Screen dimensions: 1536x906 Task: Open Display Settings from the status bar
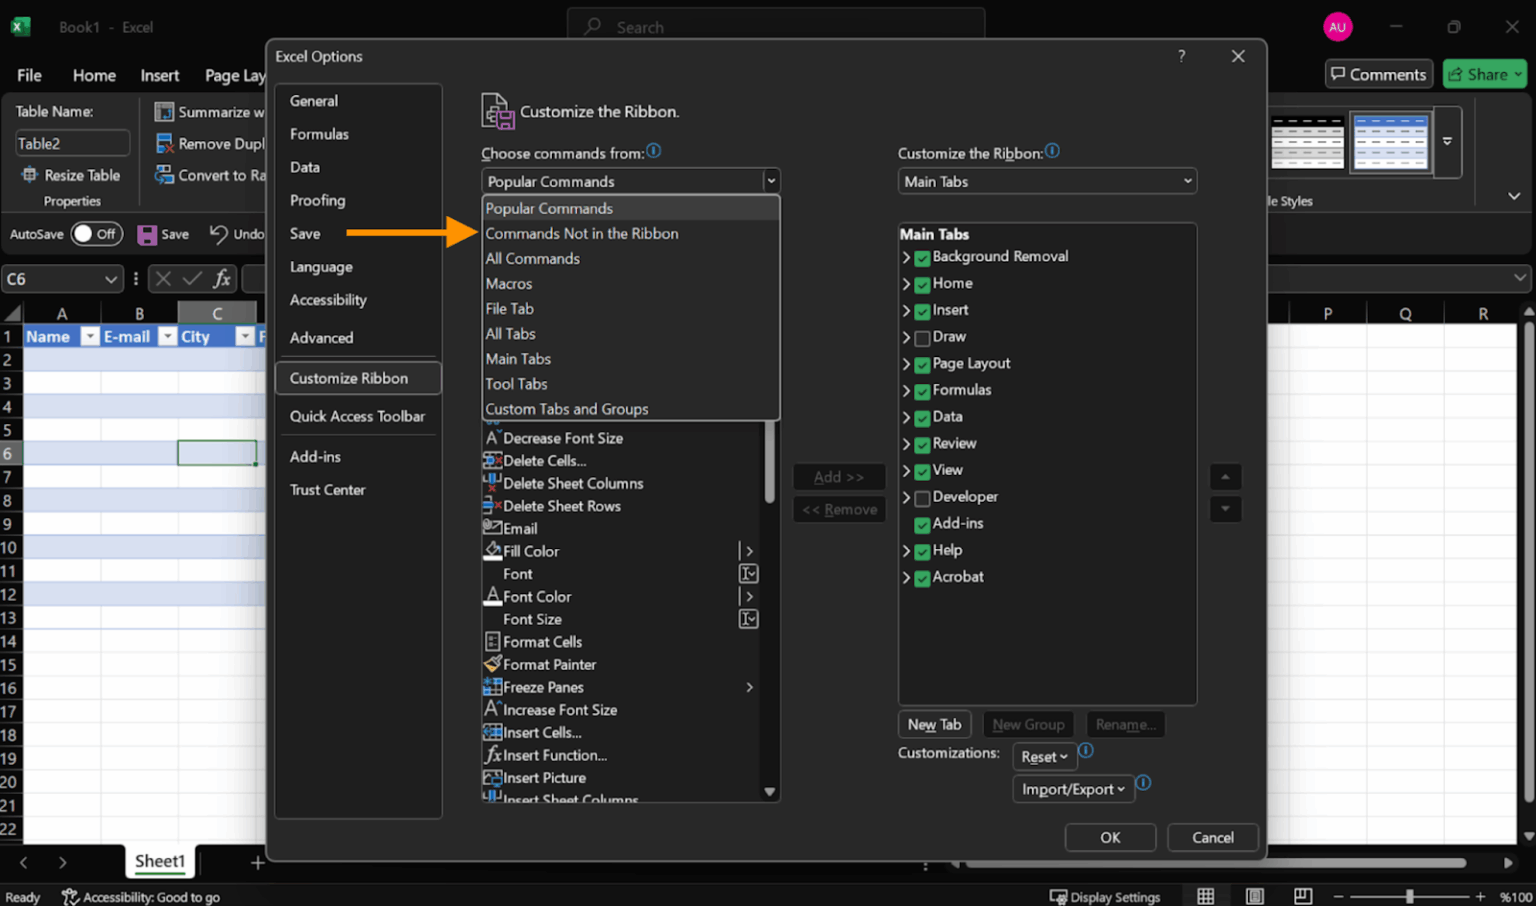point(1106,897)
